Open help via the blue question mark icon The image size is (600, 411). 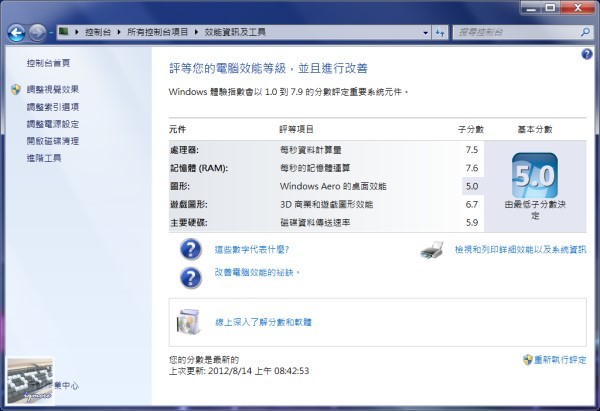(587, 54)
